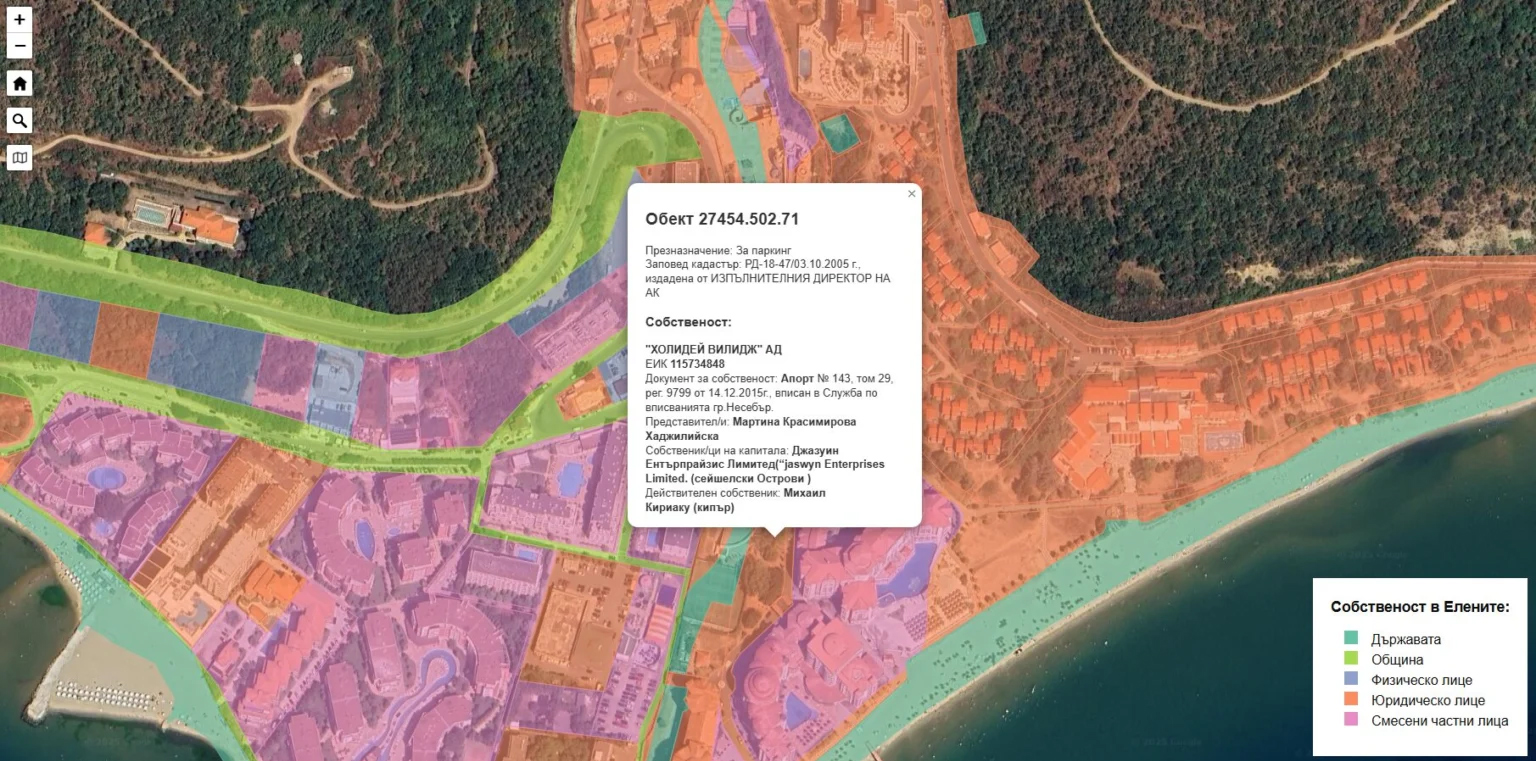Click the popup title Обект 27454.502.71

(x=721, y=219)
